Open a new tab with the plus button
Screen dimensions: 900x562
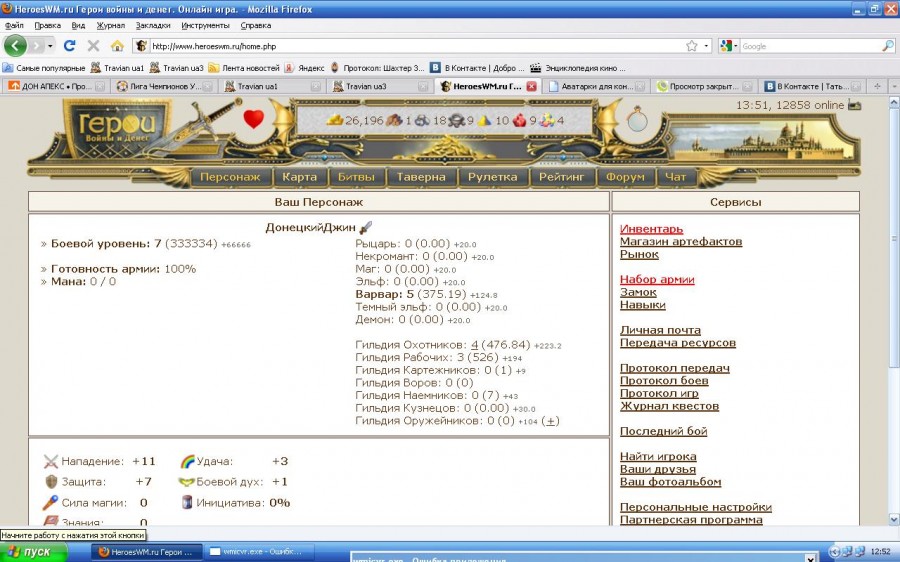(877, 86)
